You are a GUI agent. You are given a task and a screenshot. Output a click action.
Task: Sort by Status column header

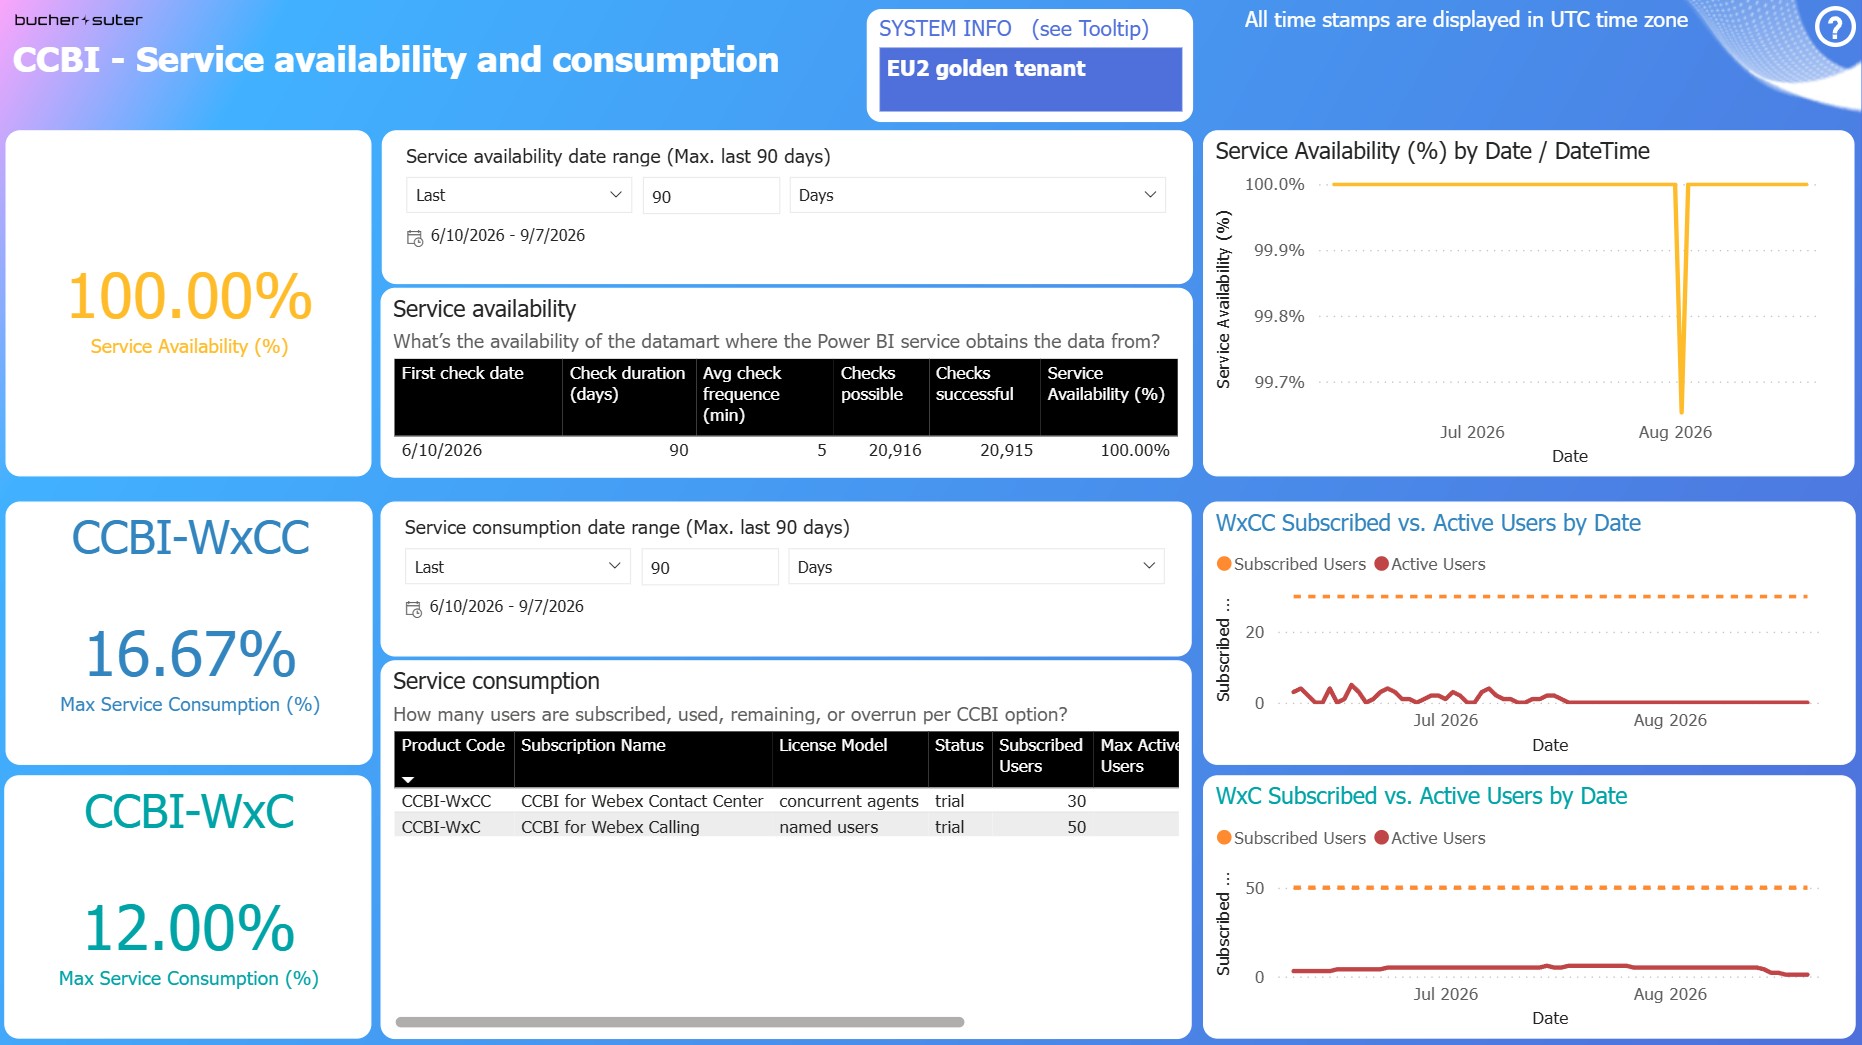[x=960, y=759]
